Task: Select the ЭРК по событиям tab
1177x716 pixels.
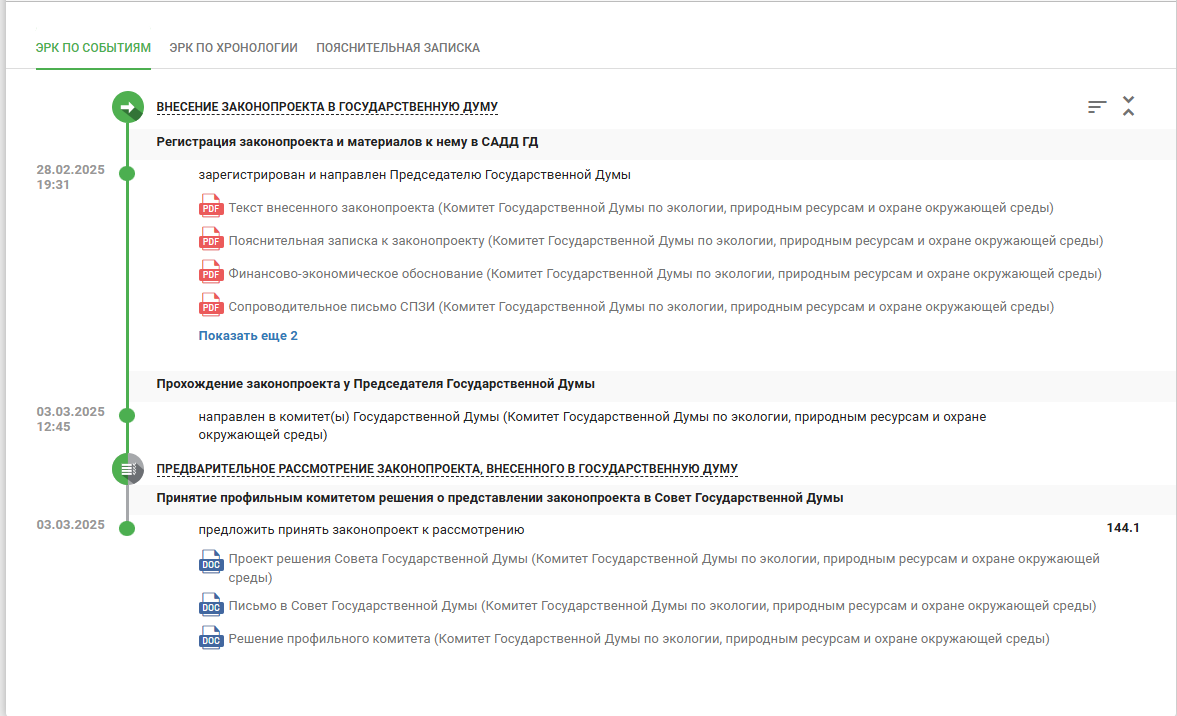Action: coord(93,47)
